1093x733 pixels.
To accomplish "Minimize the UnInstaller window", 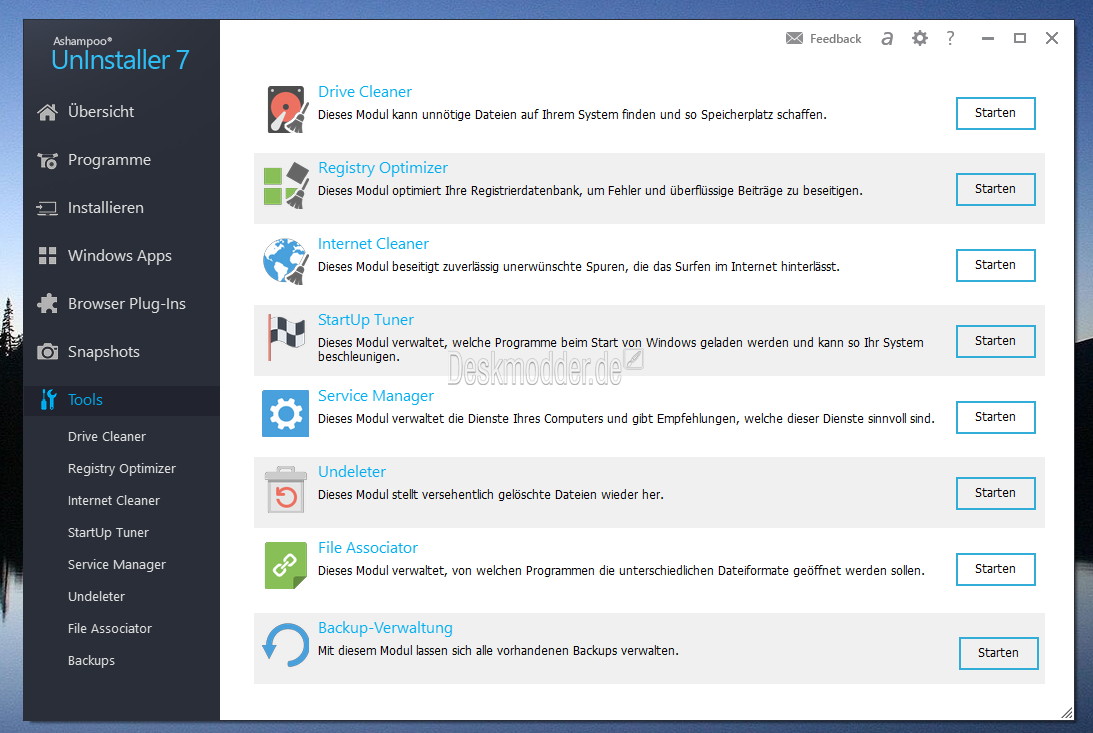I will coord(988,38).
